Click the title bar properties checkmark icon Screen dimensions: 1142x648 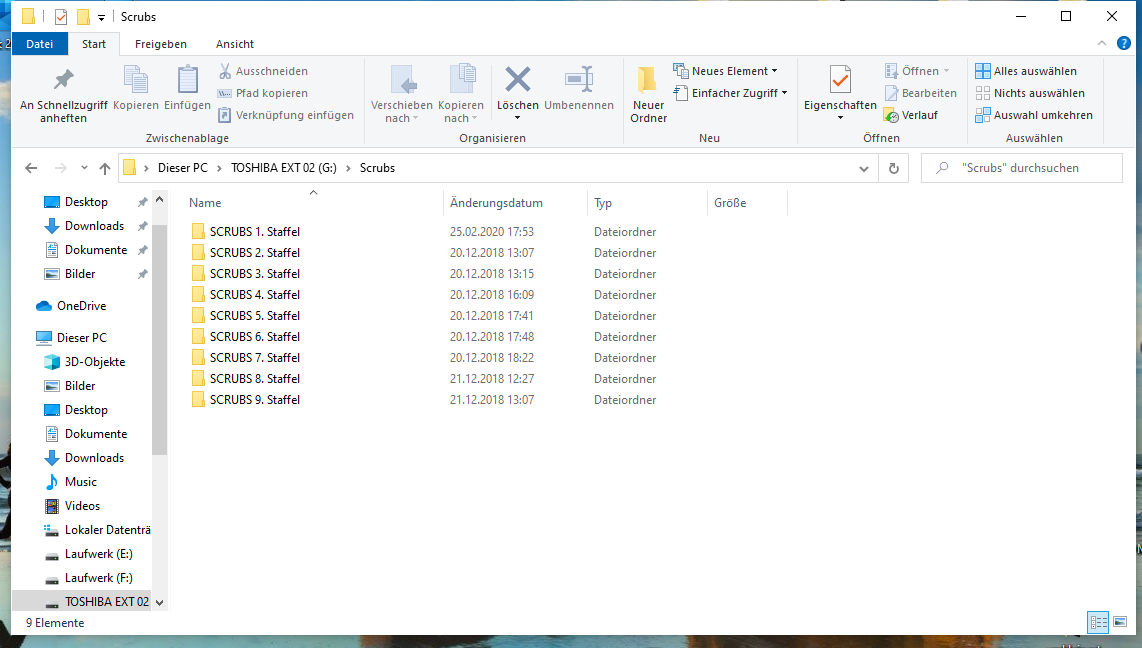coord(61,17)
